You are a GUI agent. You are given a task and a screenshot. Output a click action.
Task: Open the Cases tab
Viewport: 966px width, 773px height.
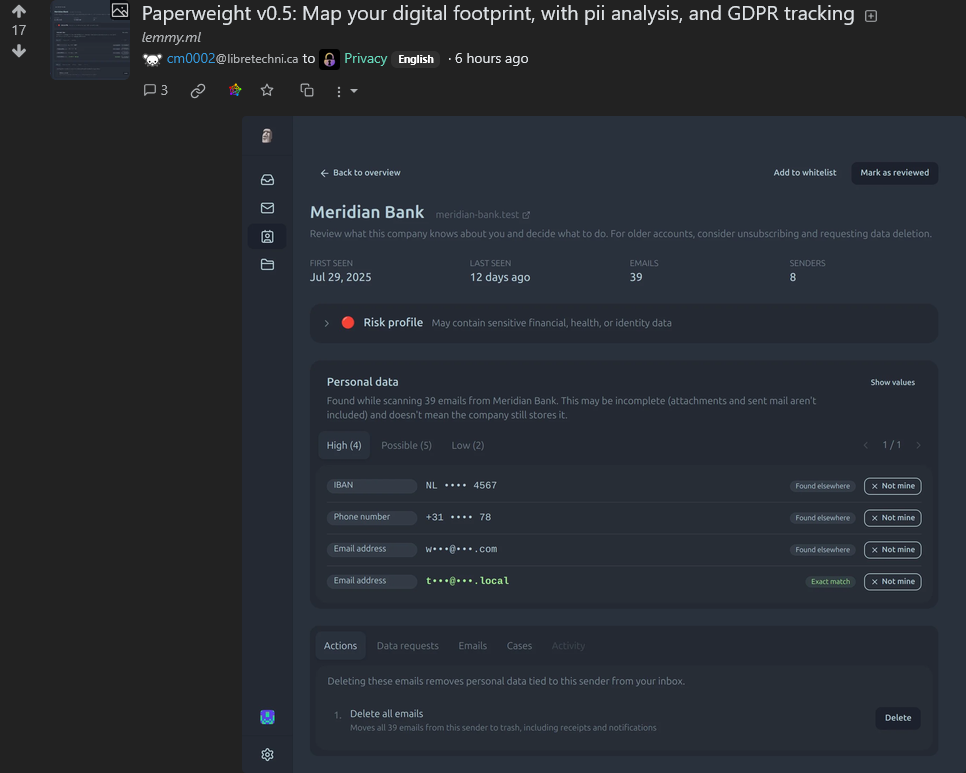click(519, 646)
